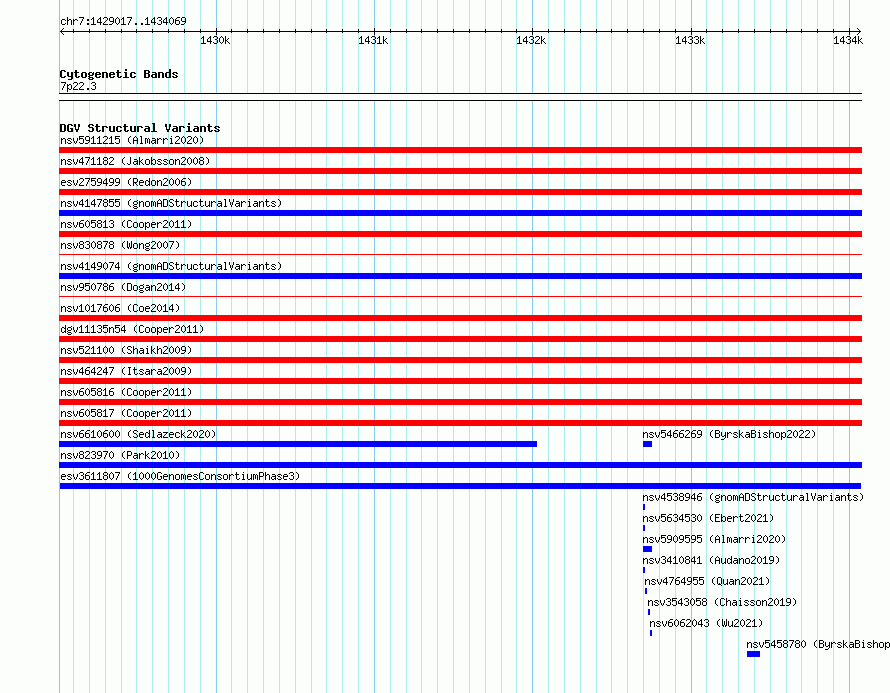The image size is (890, 693).
Task: Click the chr7:1429017..1434069 coordinates label
Action: tap(123, 21)
